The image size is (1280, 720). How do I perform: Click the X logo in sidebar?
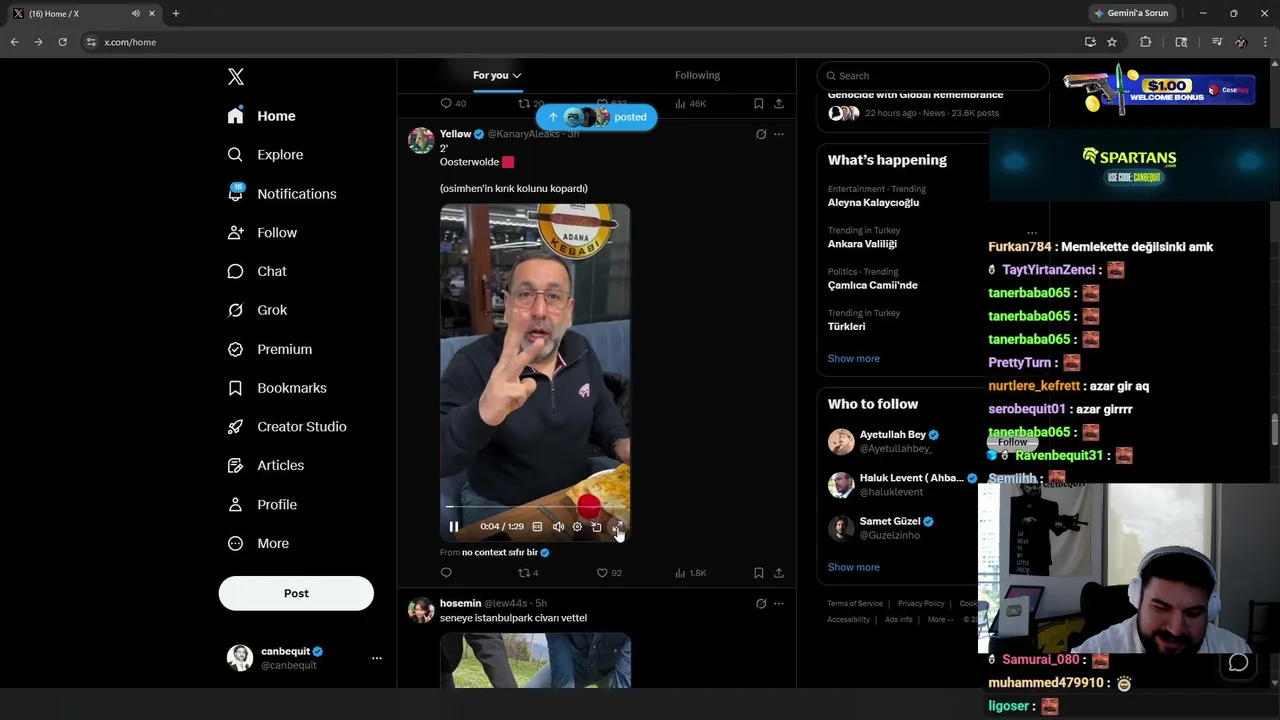click(x=236, y=77)
